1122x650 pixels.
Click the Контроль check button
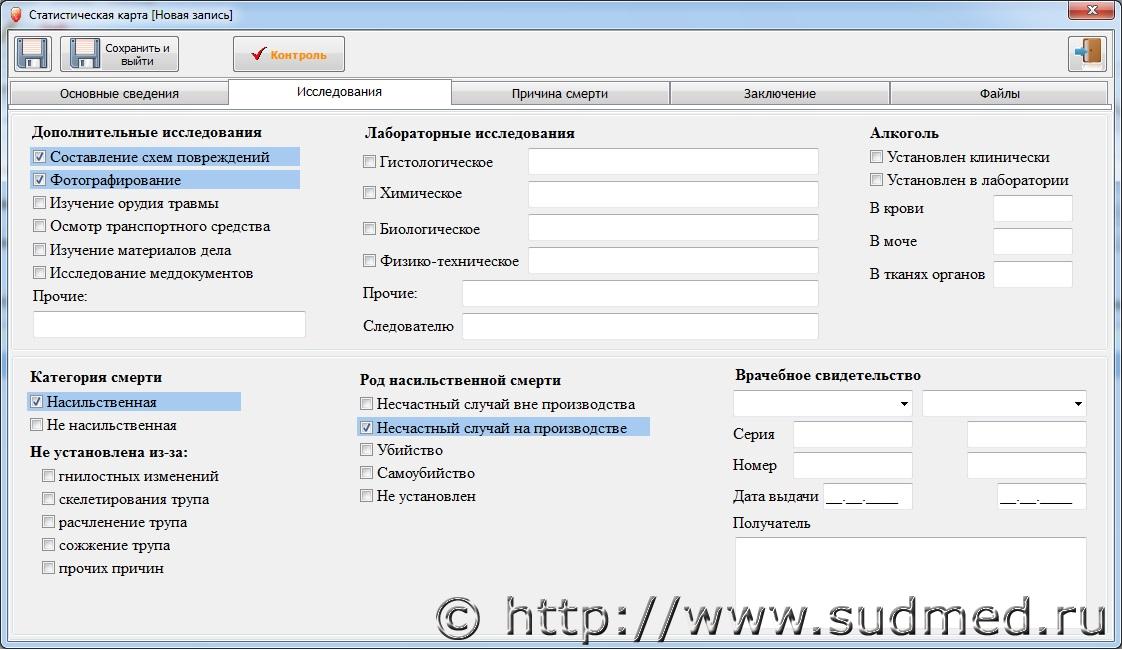pyautogui.click(x=289, y=54)
